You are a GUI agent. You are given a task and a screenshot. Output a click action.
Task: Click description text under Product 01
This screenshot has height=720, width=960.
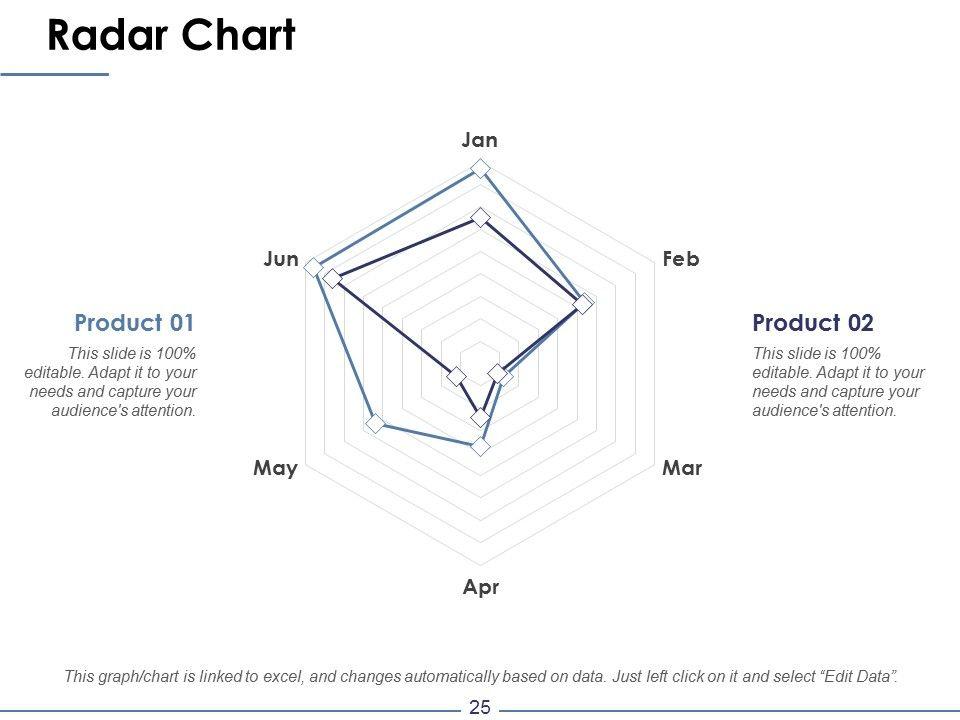point(112,382)
